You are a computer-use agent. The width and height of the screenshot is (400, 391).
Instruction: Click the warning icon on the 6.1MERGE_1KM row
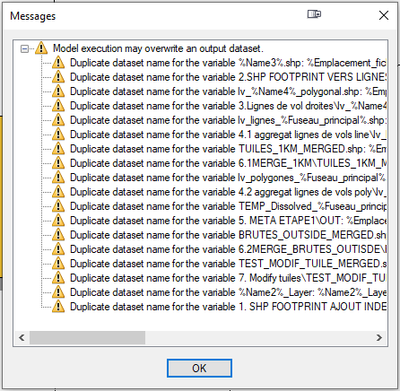[58, 163]
